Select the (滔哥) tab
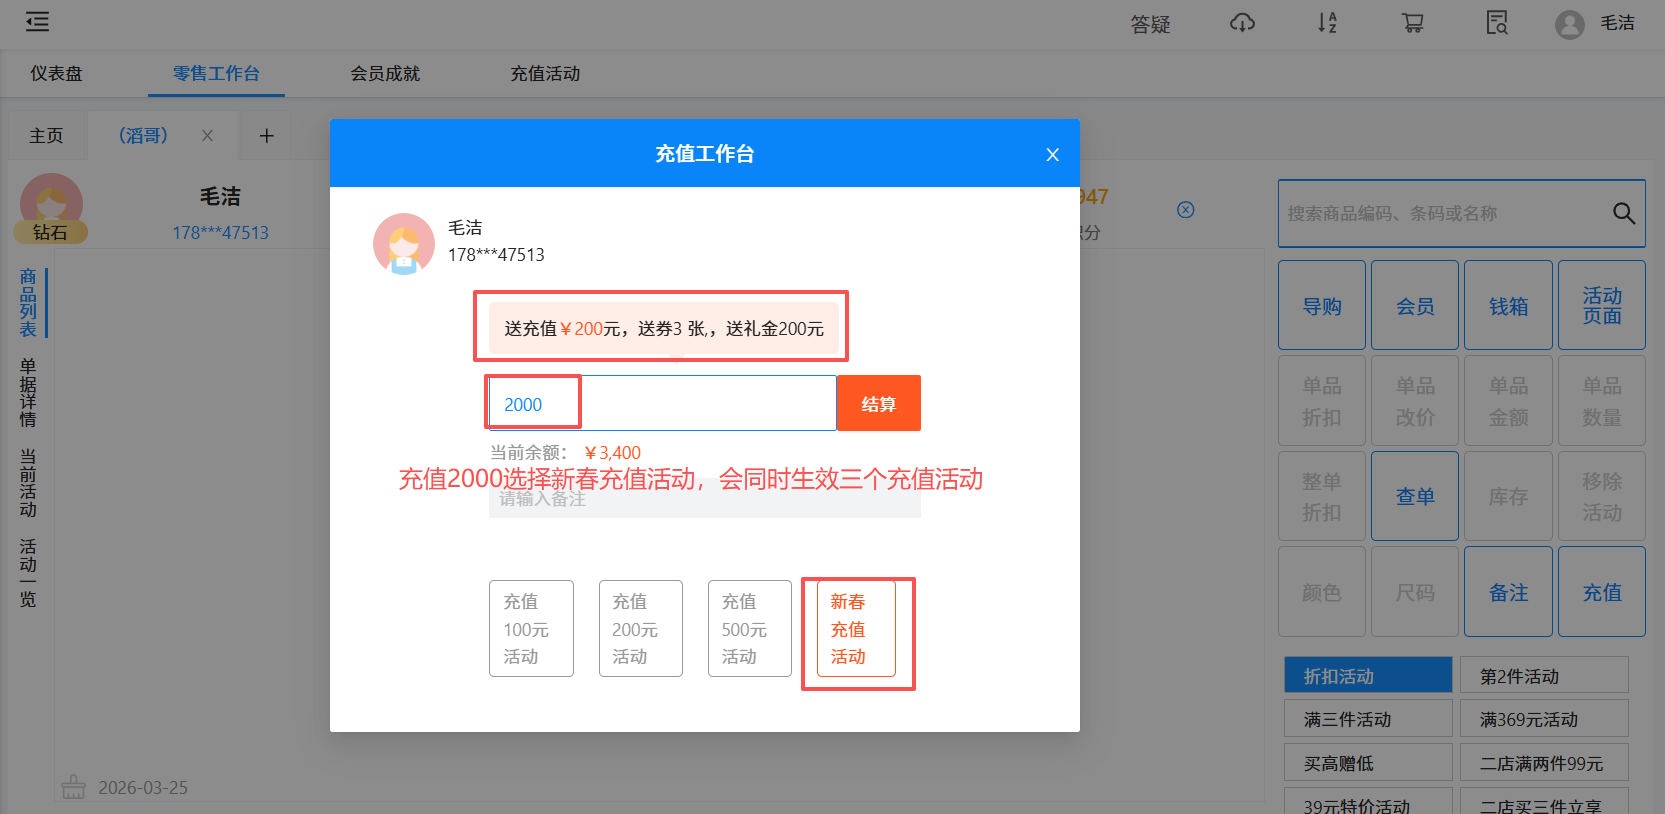The image size is (1665, 814). [x=143, y=135]
